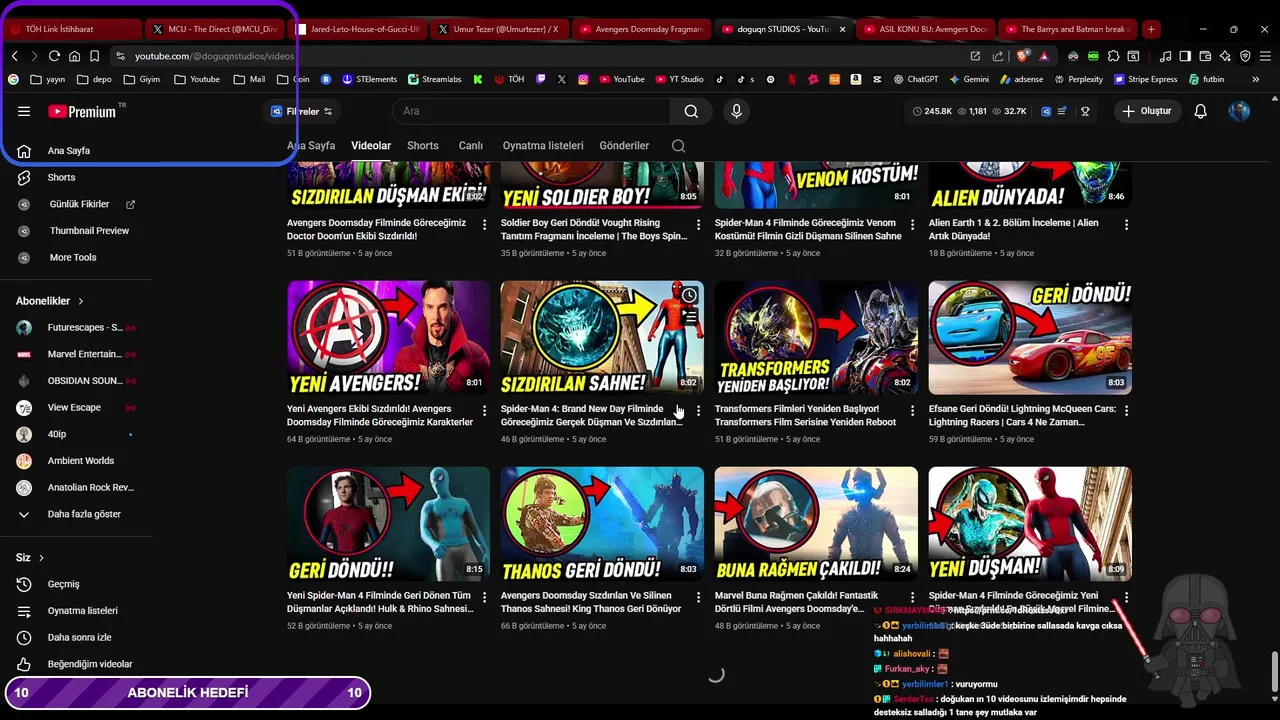Click the channel tab search icon

pos(678,146)
